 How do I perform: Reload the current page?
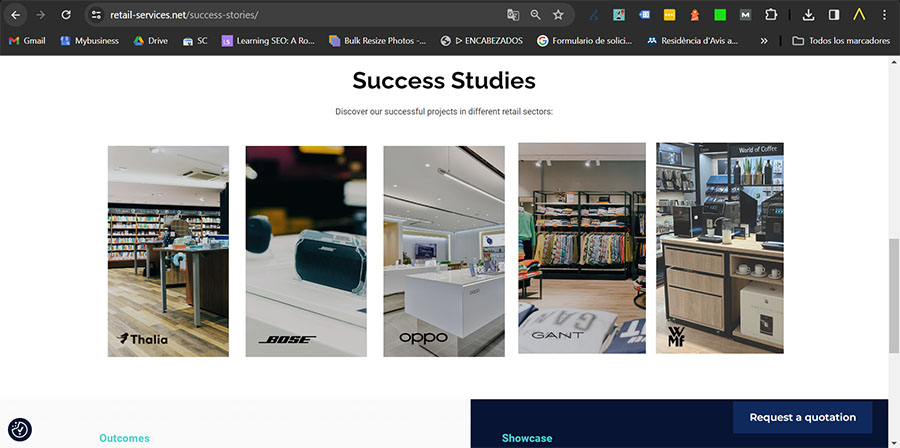click(66, 15)
